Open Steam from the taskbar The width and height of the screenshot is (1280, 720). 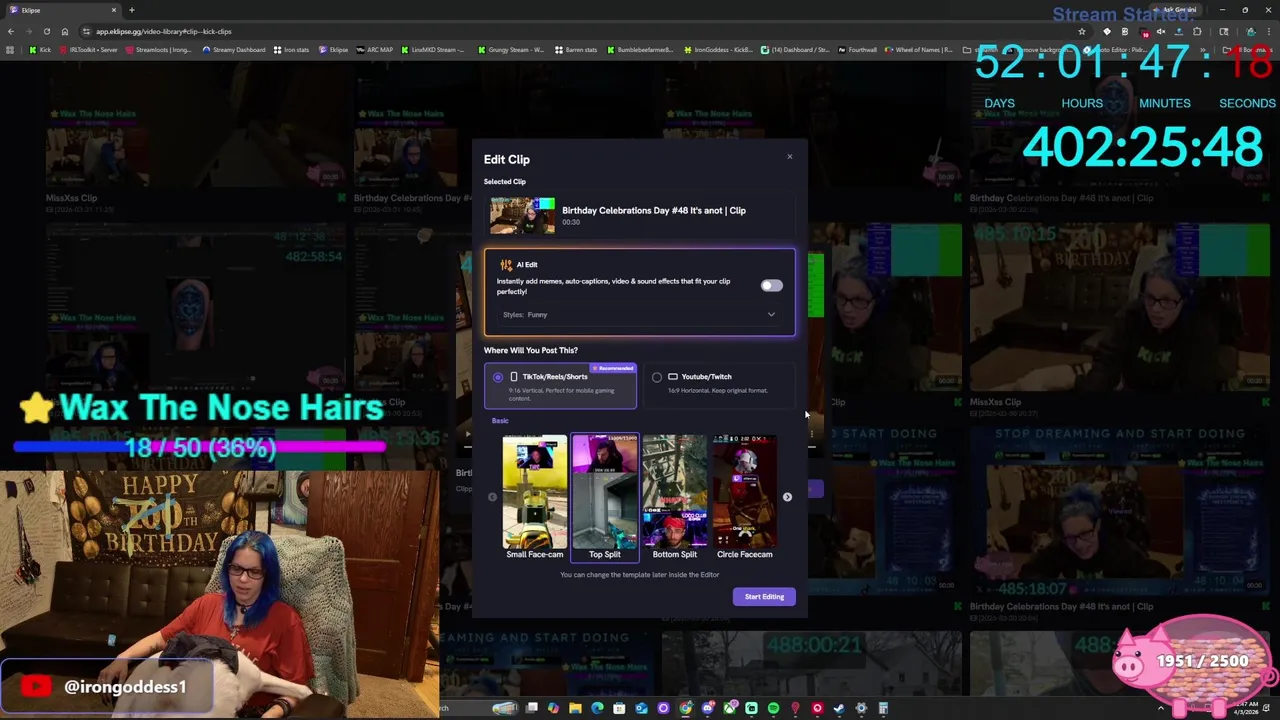coord(838,708)
